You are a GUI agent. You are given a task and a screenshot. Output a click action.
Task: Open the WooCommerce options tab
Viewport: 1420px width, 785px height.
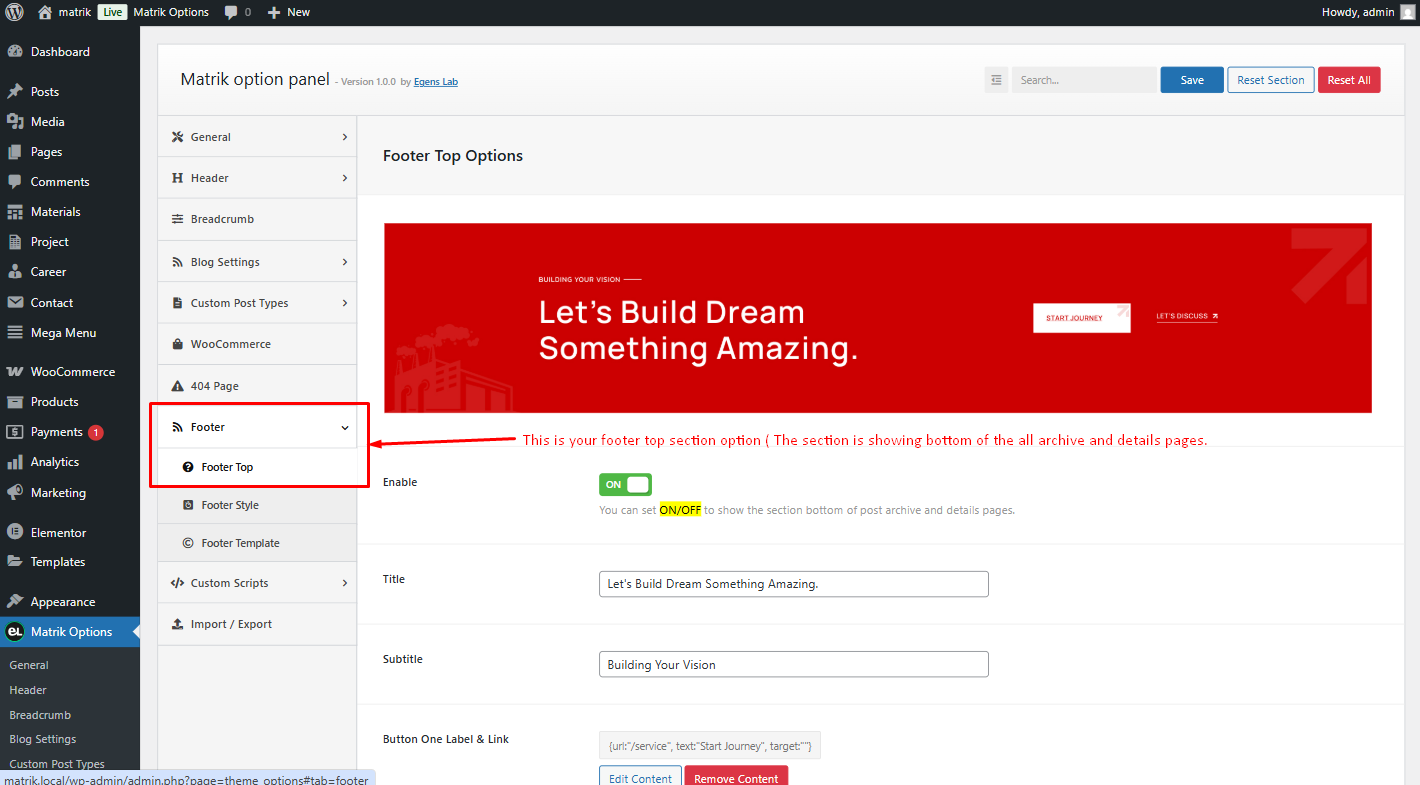pyautogui.click(x=257, y=344)
